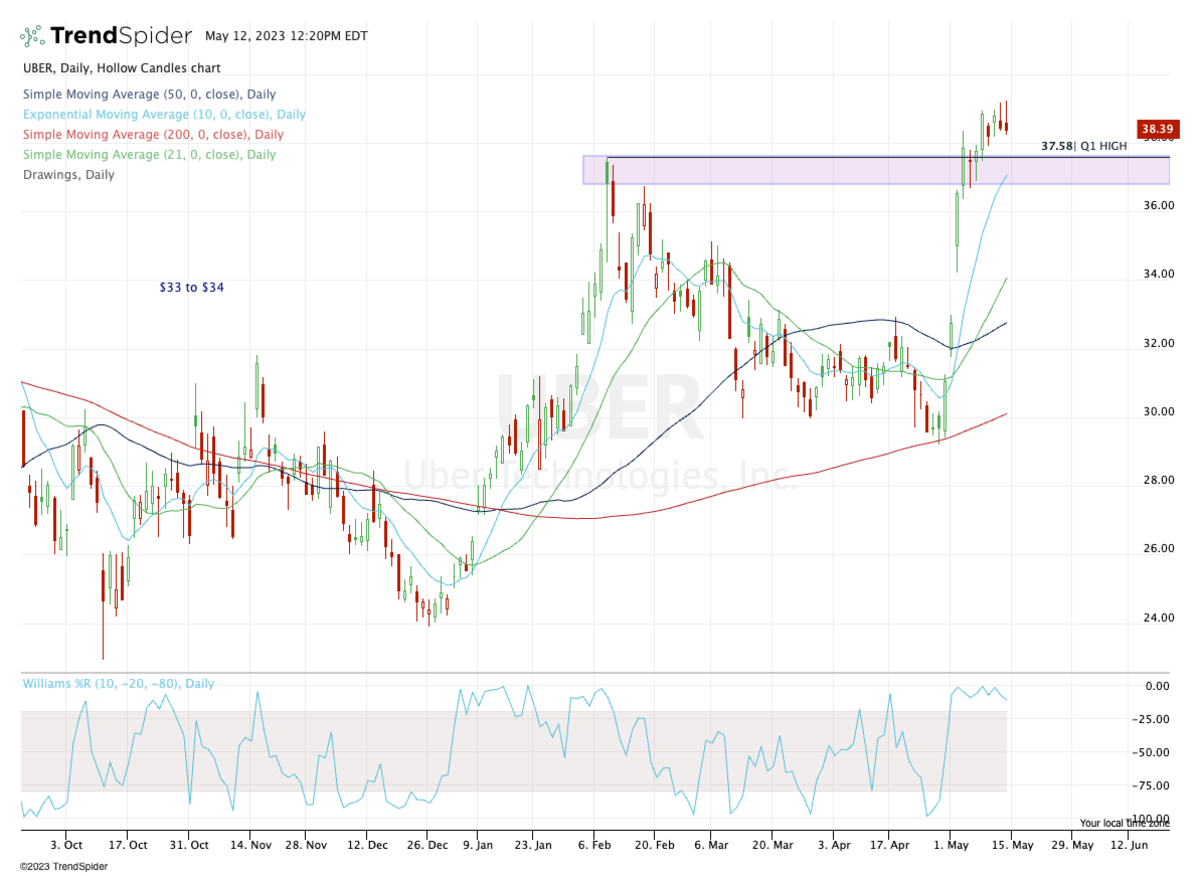Select the purple Q1 high resistance zone

(x=780, y=170)
